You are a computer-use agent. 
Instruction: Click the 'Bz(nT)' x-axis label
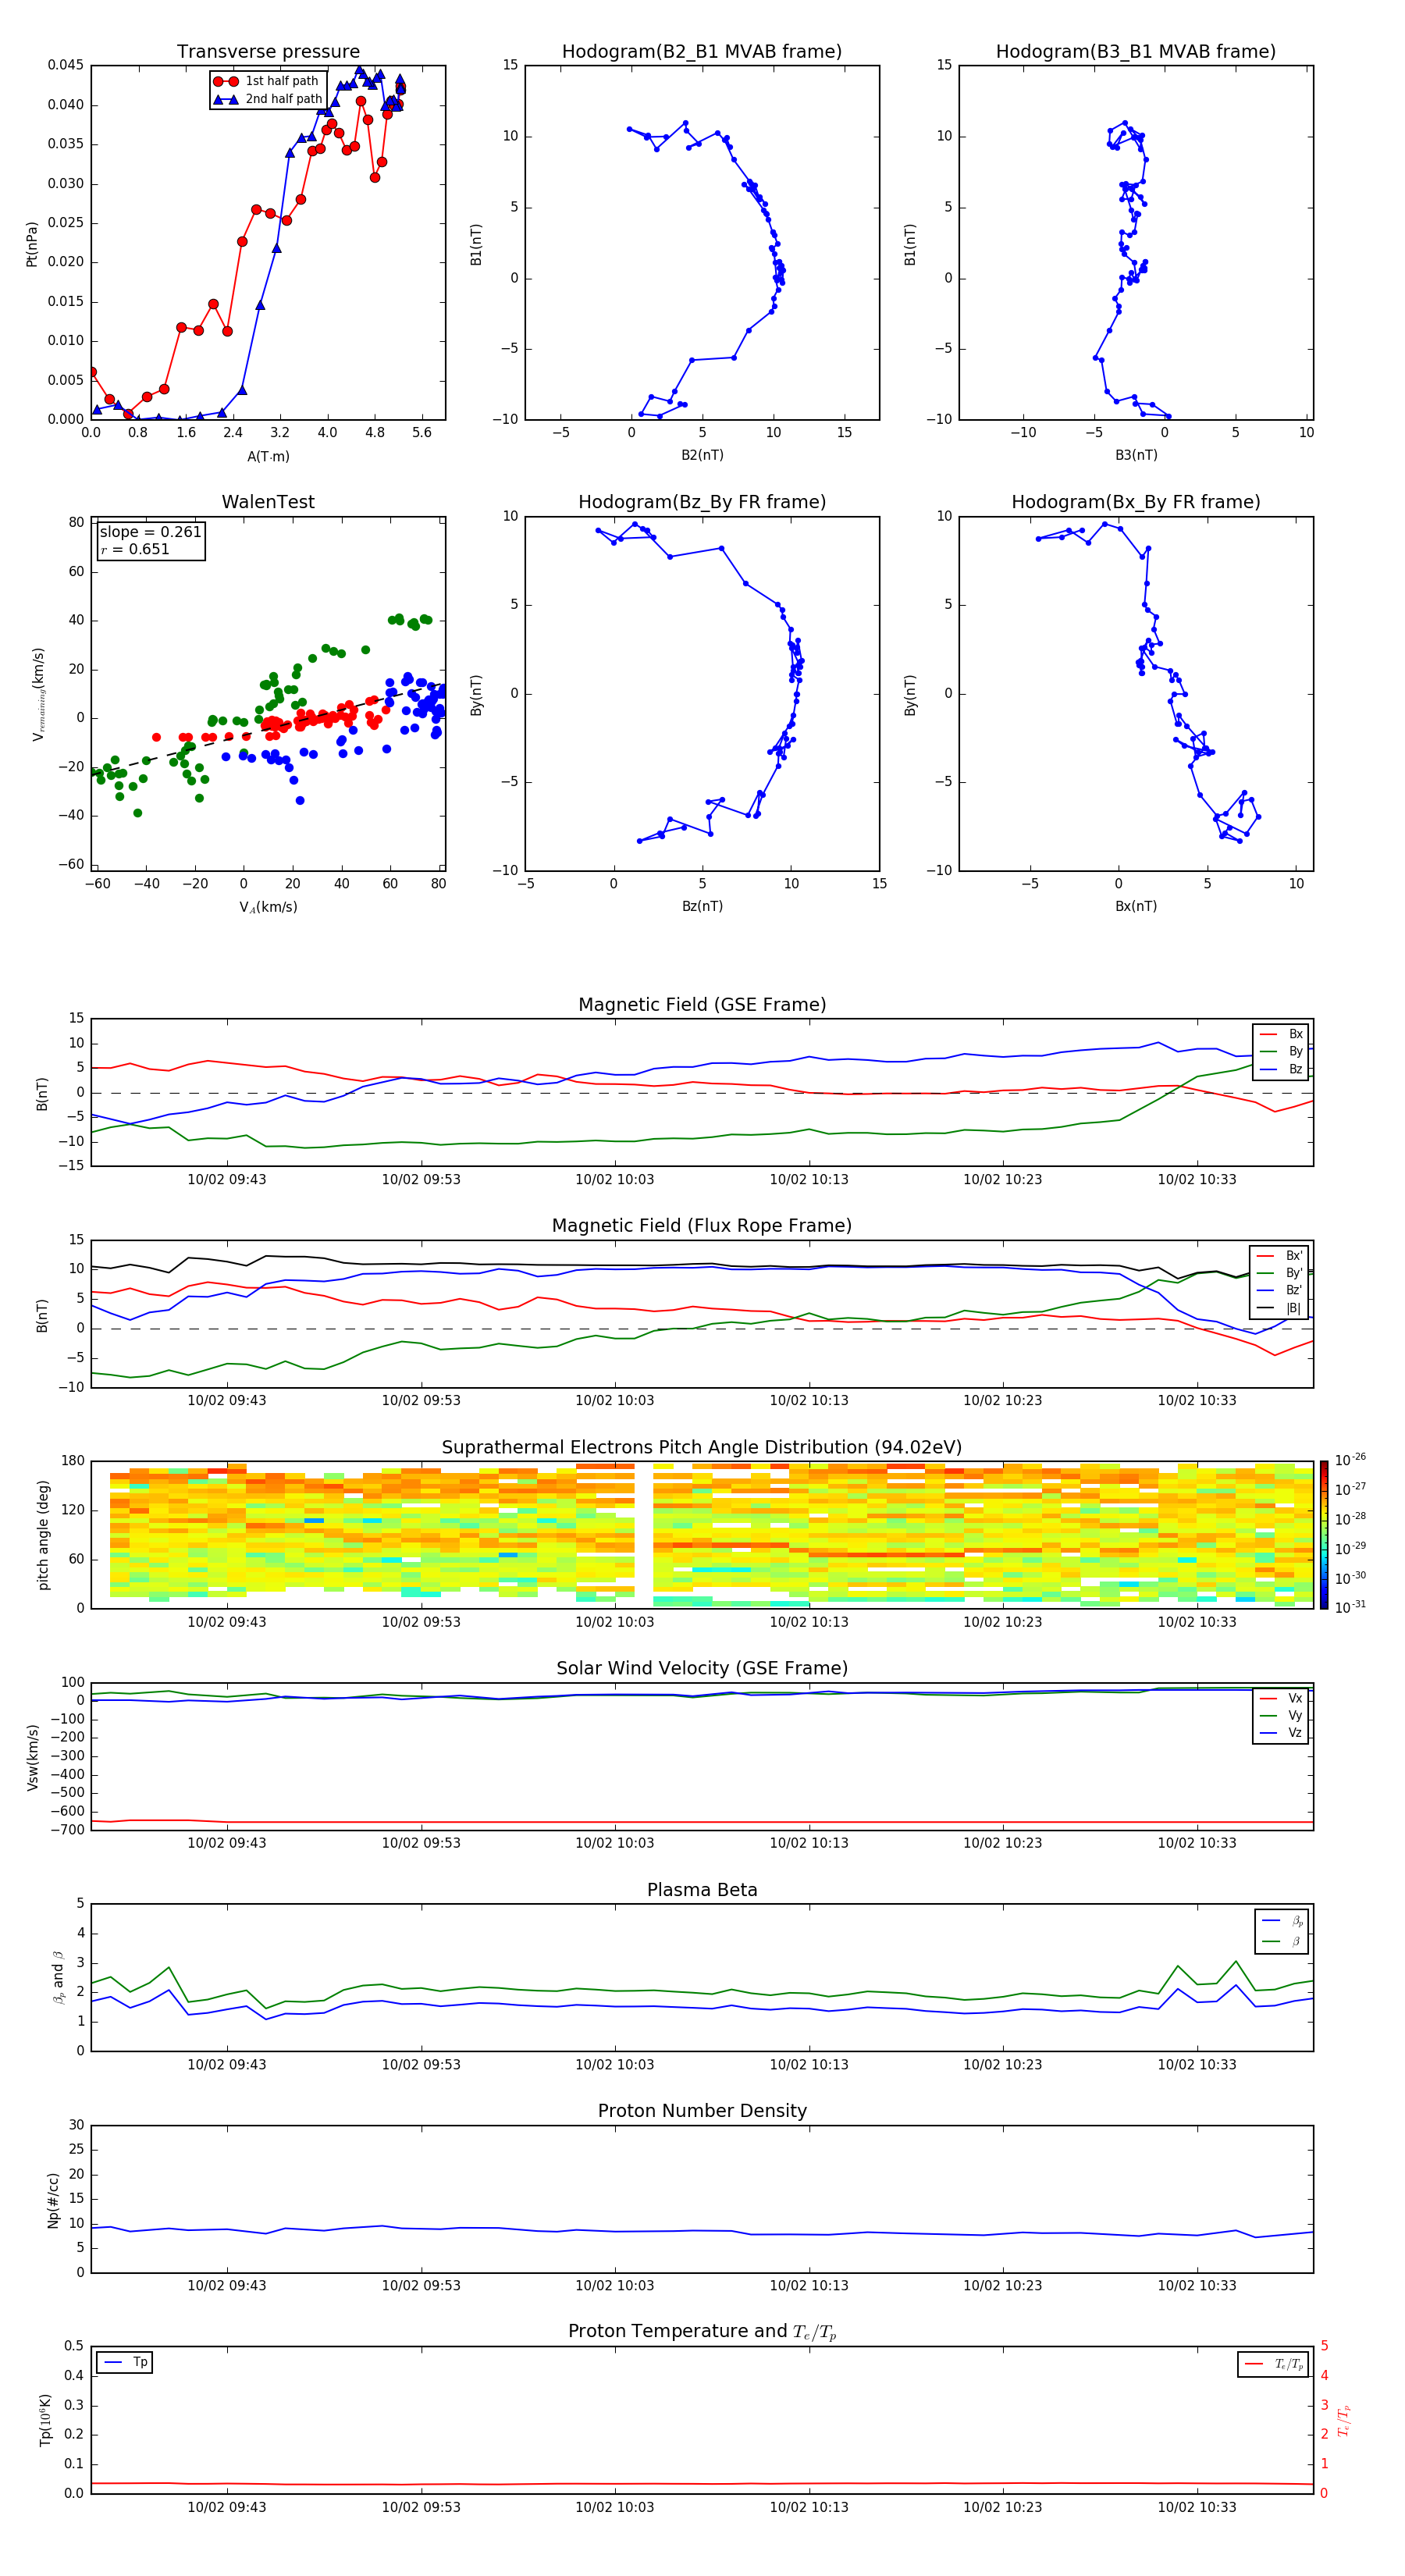coord(702,907)
